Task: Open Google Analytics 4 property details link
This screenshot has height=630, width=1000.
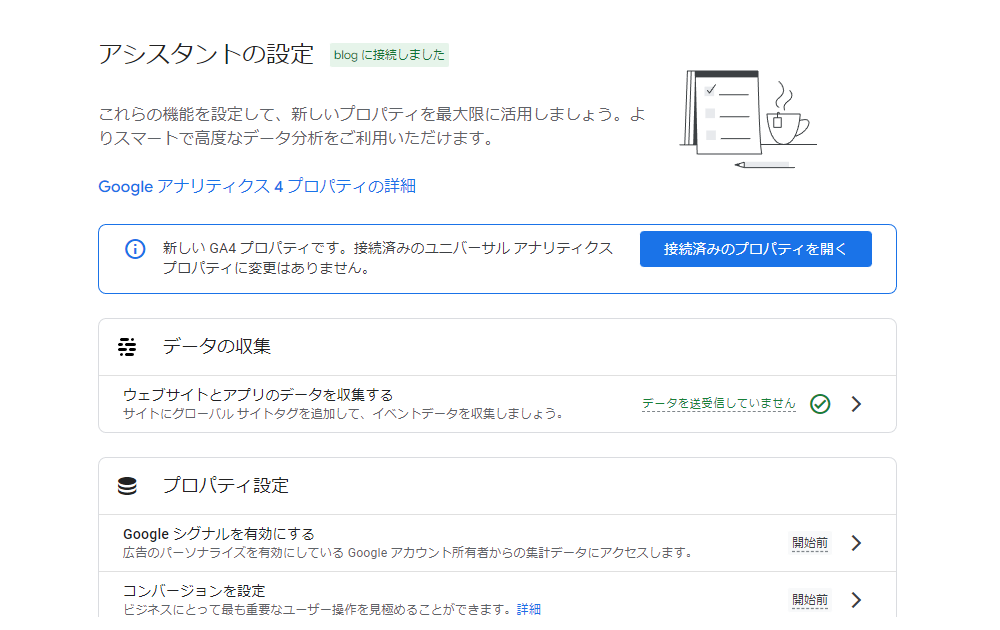Action: (257, 186)
